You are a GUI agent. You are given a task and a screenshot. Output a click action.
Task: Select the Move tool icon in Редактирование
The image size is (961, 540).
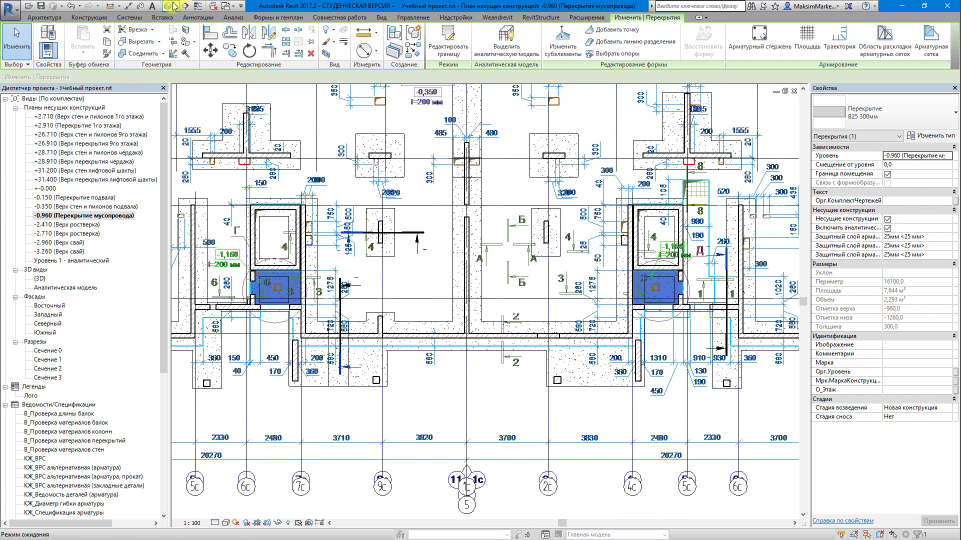click(210, 50)
